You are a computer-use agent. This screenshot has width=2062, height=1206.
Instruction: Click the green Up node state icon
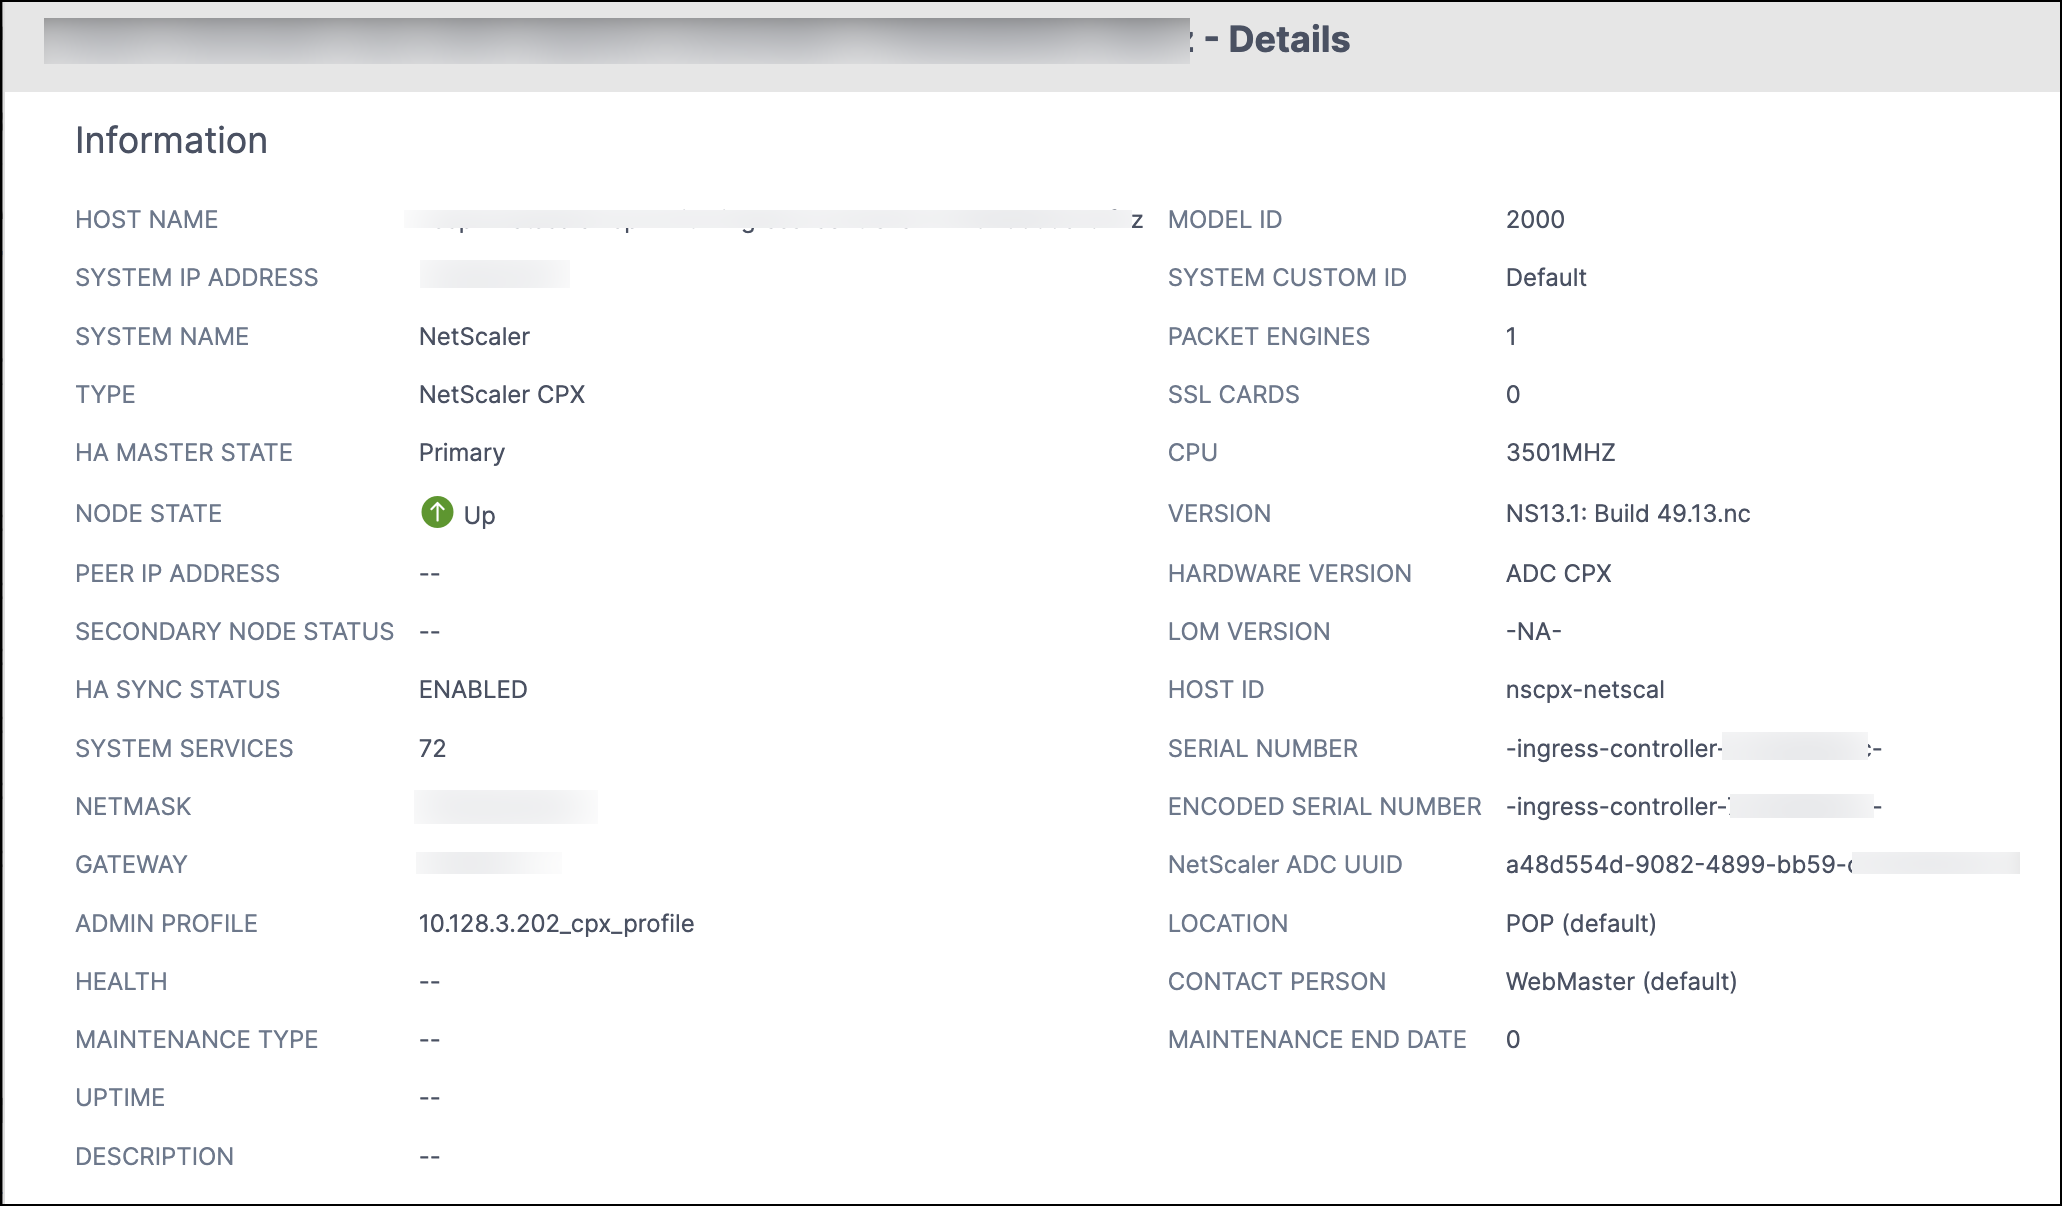coord(437,513)
